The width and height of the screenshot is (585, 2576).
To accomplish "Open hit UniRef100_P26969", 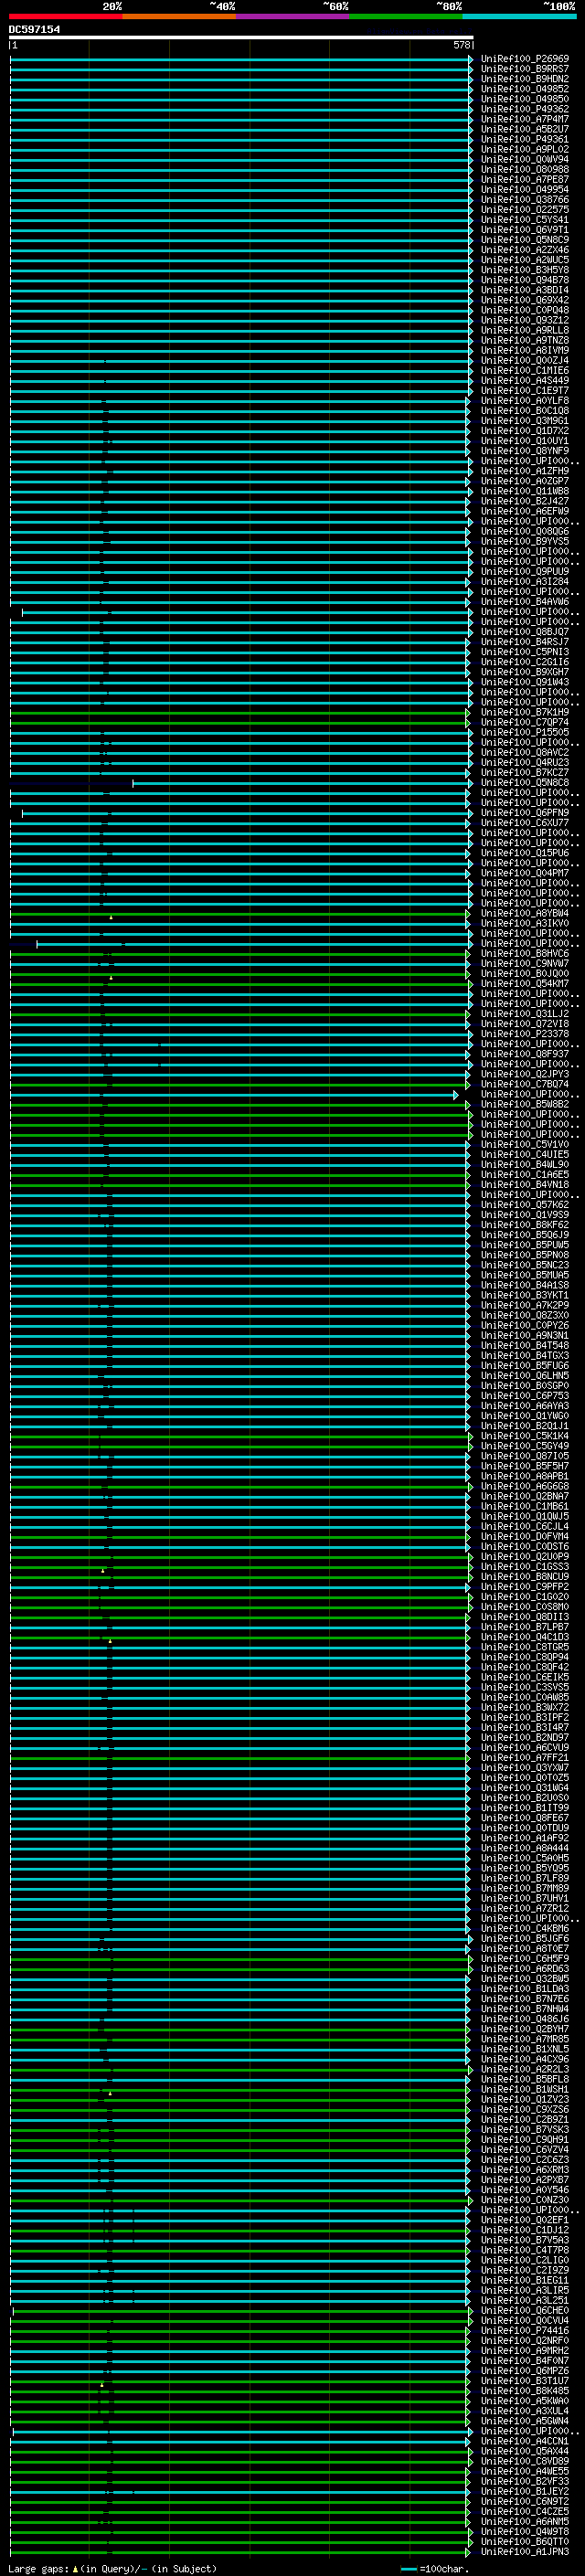I will tap(524, 59).
